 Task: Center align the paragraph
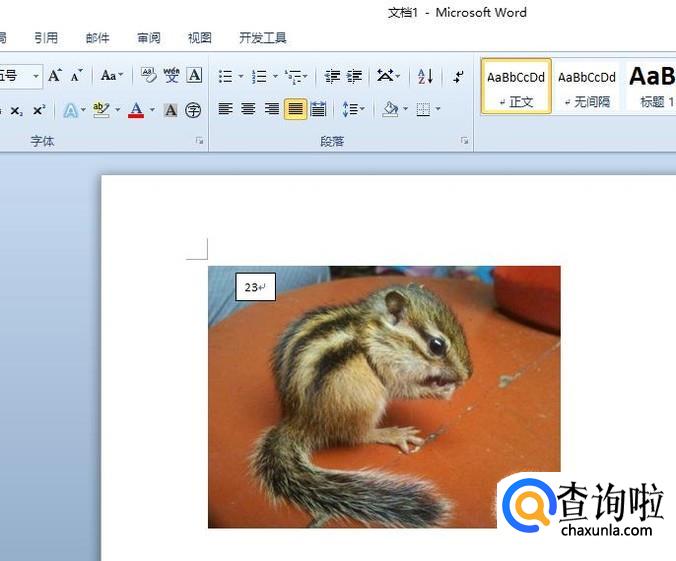pyautogui.click(x=248, y=109)
